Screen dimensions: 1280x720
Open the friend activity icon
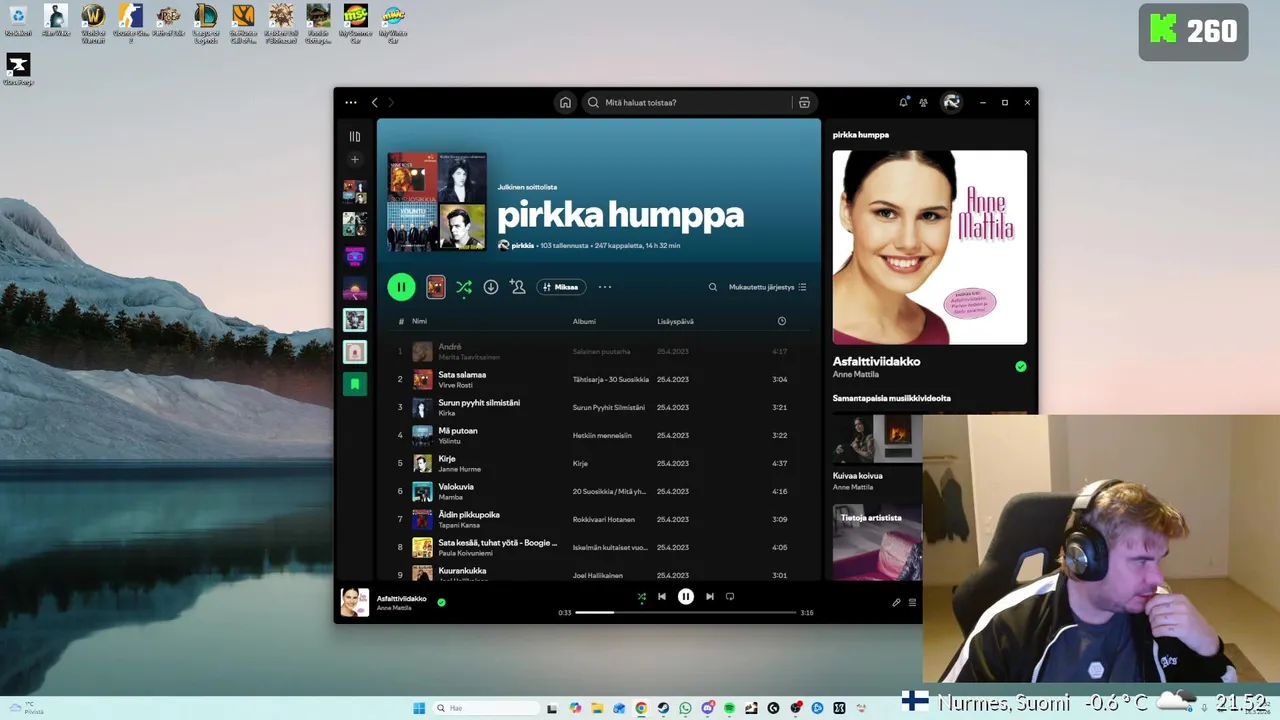pos(923,102)
